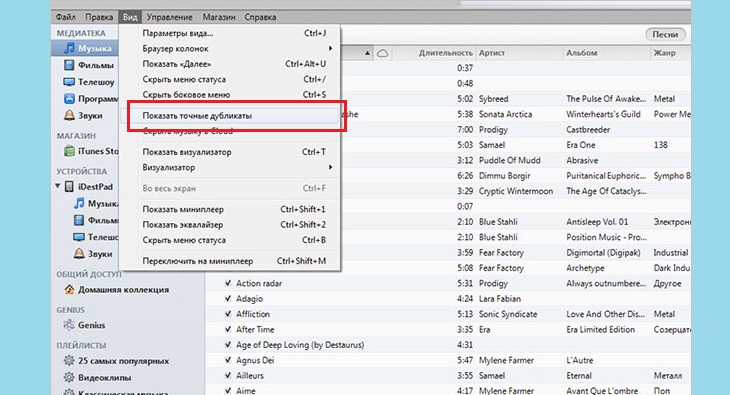Image resolution: width=730 pixels, height=395 pixels.
Task: Click the sort arrow in name column header
Action: point(367,53)
